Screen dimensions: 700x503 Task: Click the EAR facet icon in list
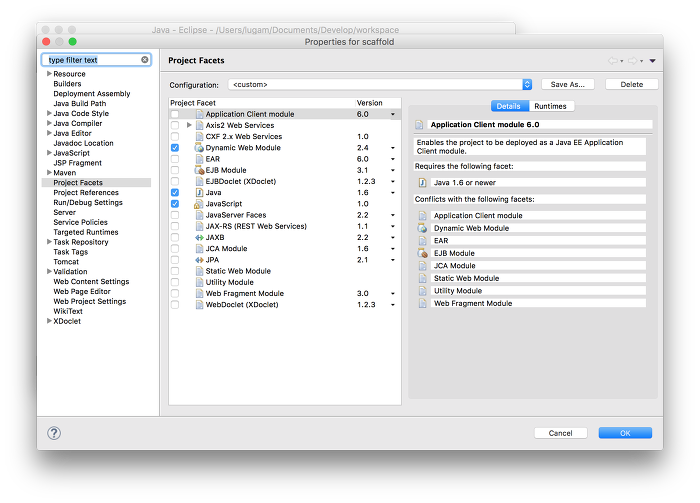200,159
